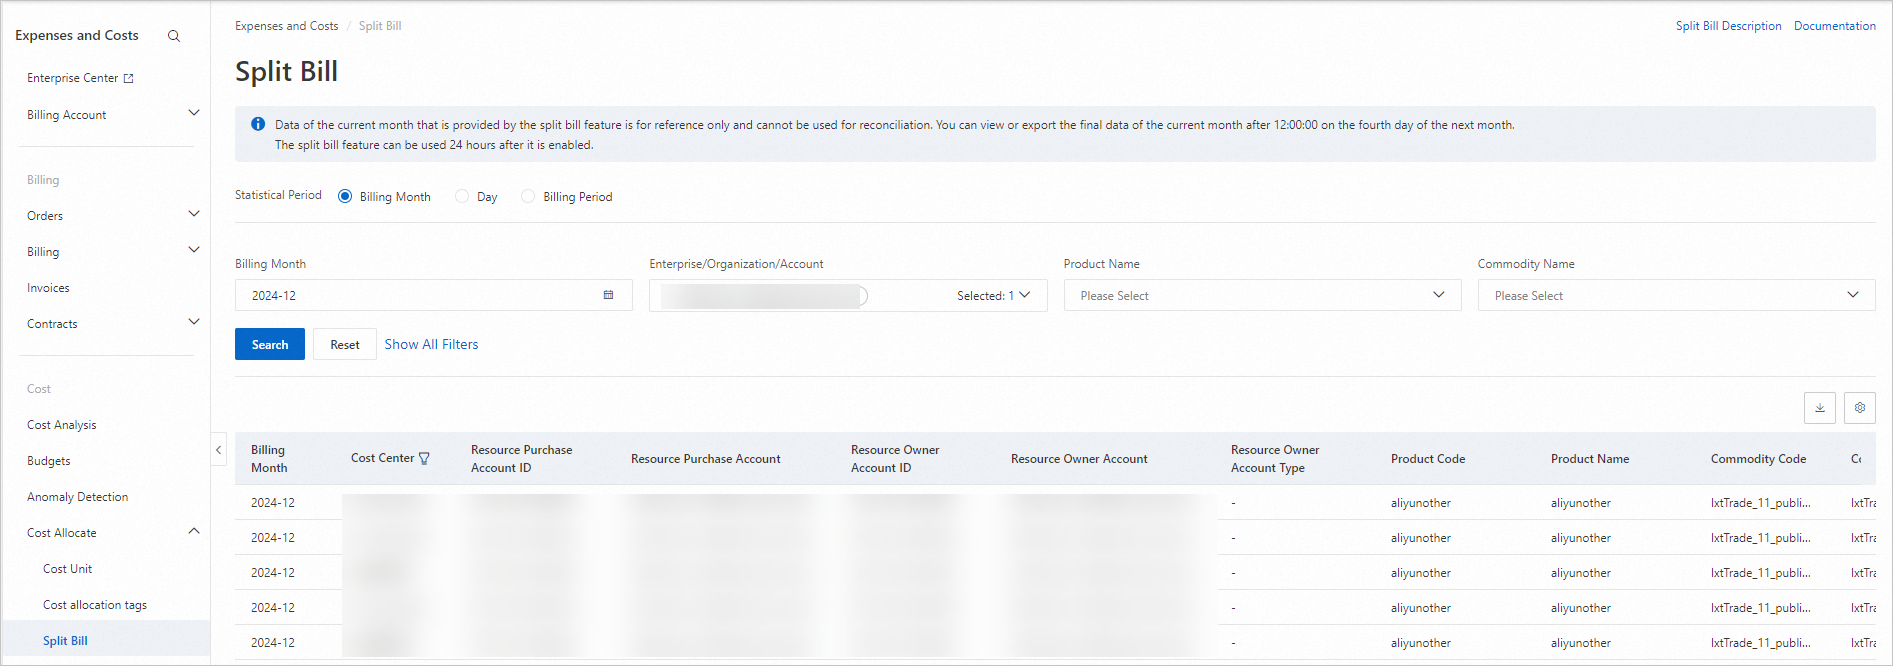Click the Billing Month column header

point(269,459)
